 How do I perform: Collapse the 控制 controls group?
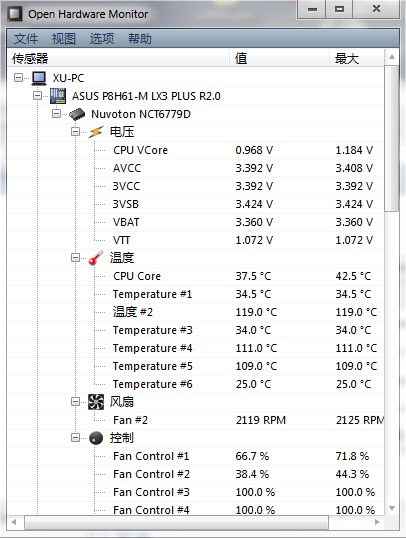(75, 438)
